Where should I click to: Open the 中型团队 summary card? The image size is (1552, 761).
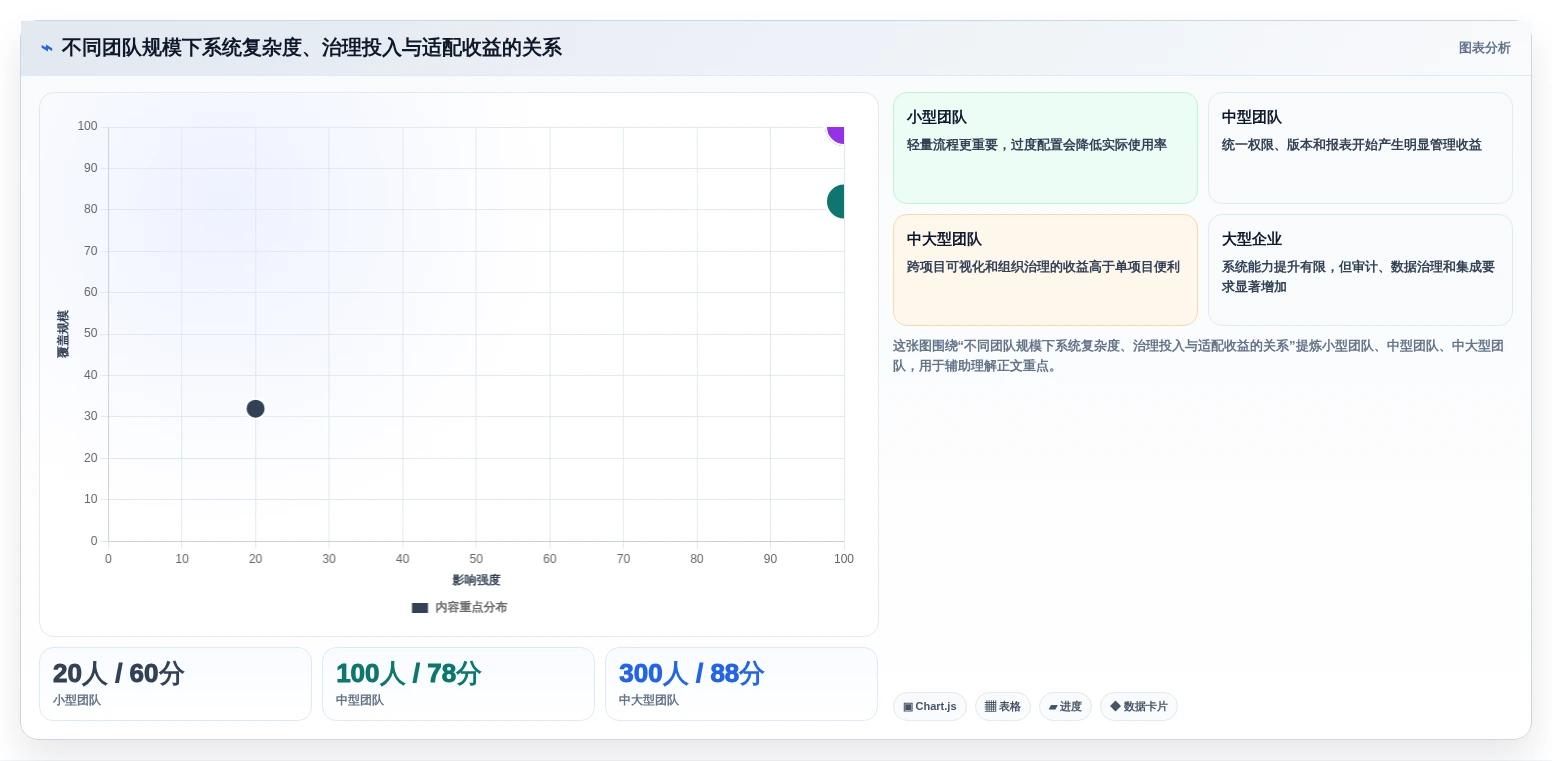1360,148
